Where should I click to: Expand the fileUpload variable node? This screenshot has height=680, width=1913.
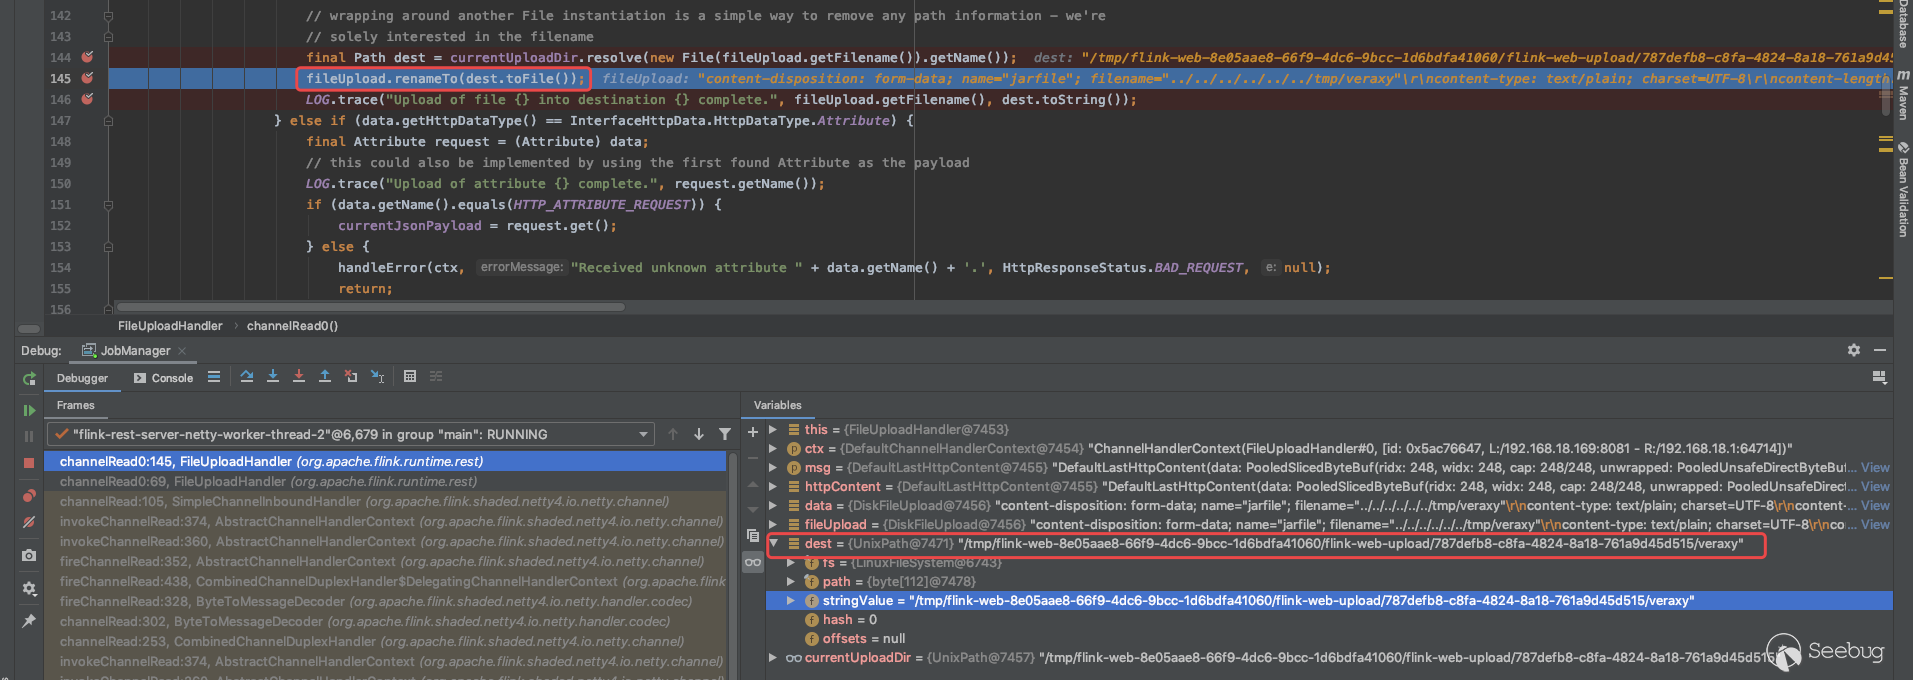(773, 525)
